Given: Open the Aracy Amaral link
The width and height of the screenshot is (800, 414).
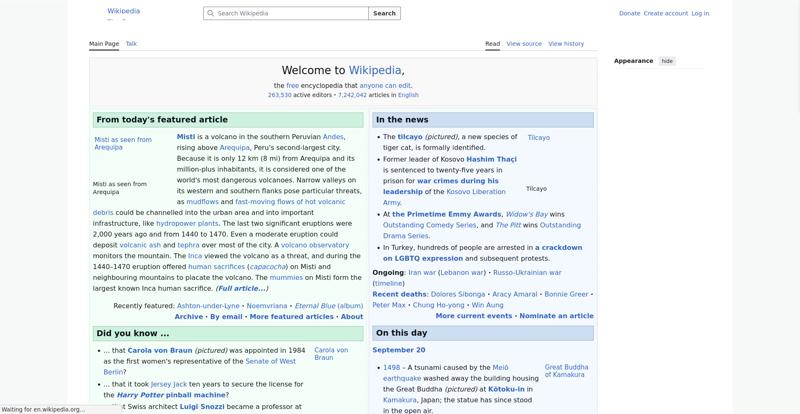Looking at the screenshot, I should pyautogui.click(x=515, y=295).
